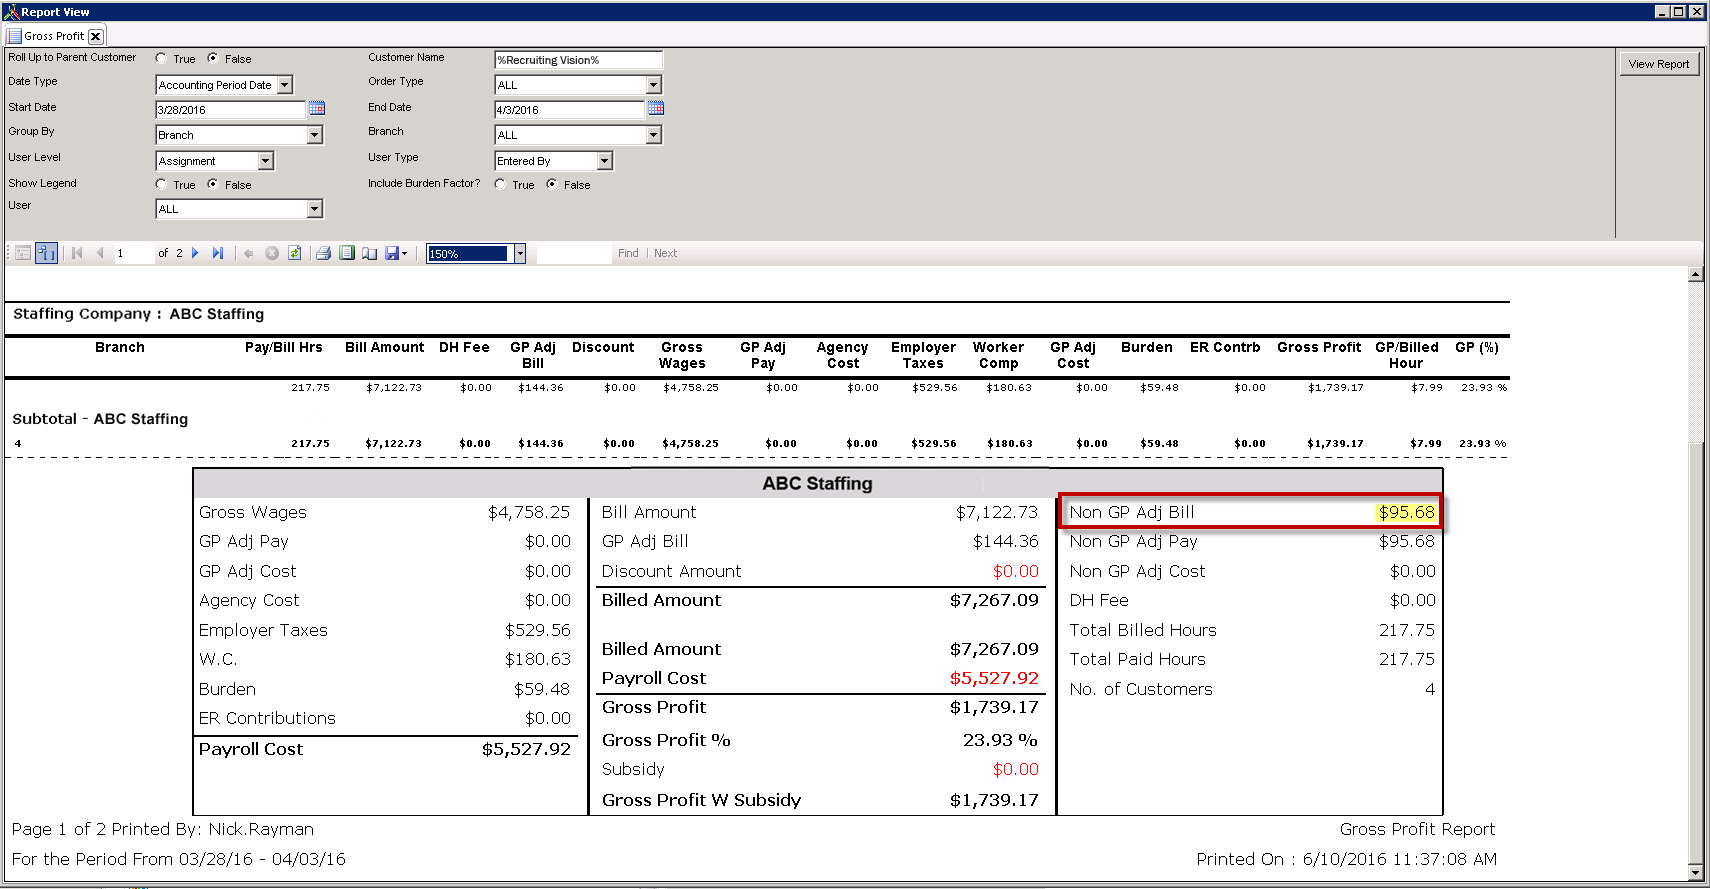The width and height of the screenshot is (1710, 889).
Task: Open the Start Date calendar picker
Action: (x=317, y=108)
